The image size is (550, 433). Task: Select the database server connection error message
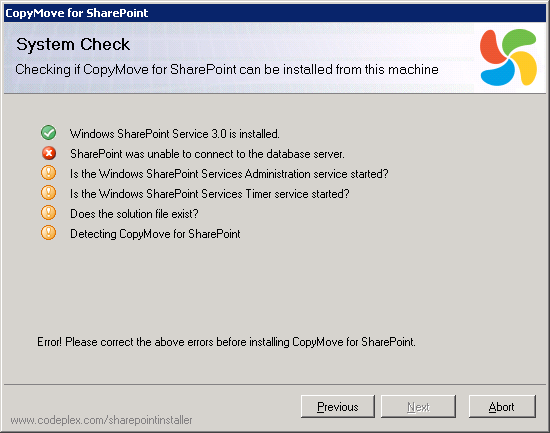pyautogui.click(x=207, y=154)
